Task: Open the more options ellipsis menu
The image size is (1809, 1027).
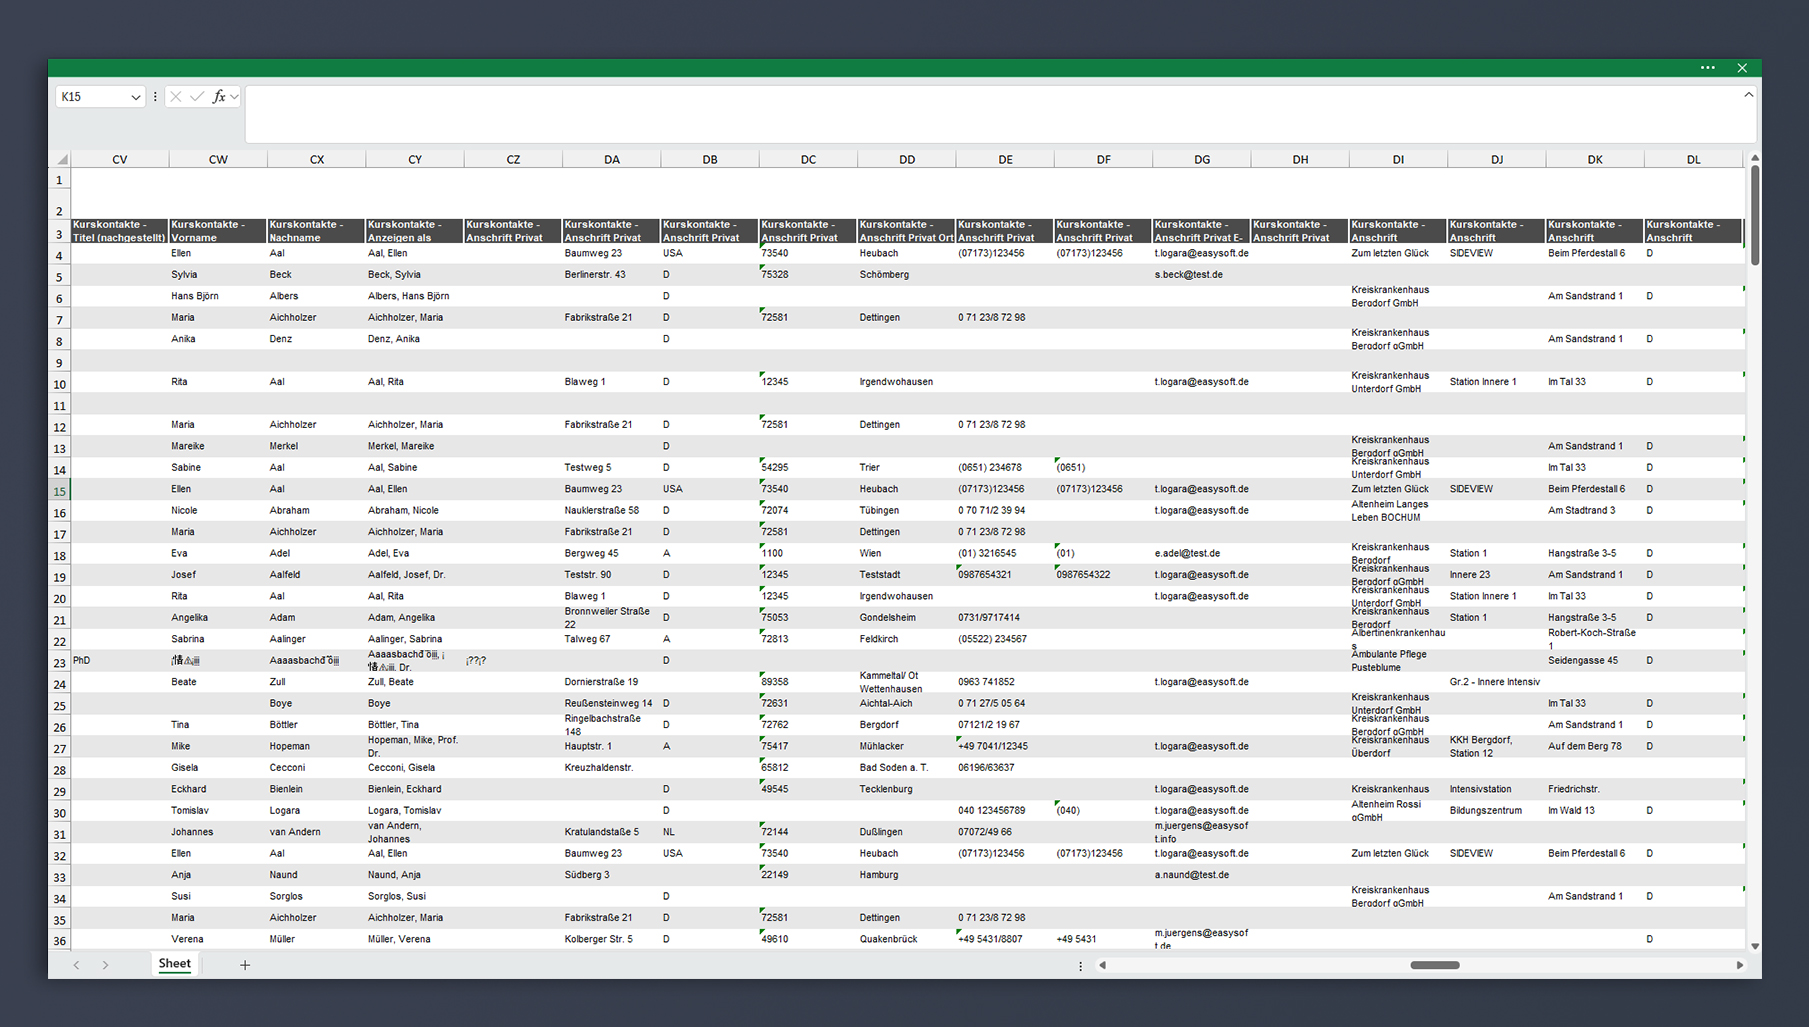Action: (1707, 68)
